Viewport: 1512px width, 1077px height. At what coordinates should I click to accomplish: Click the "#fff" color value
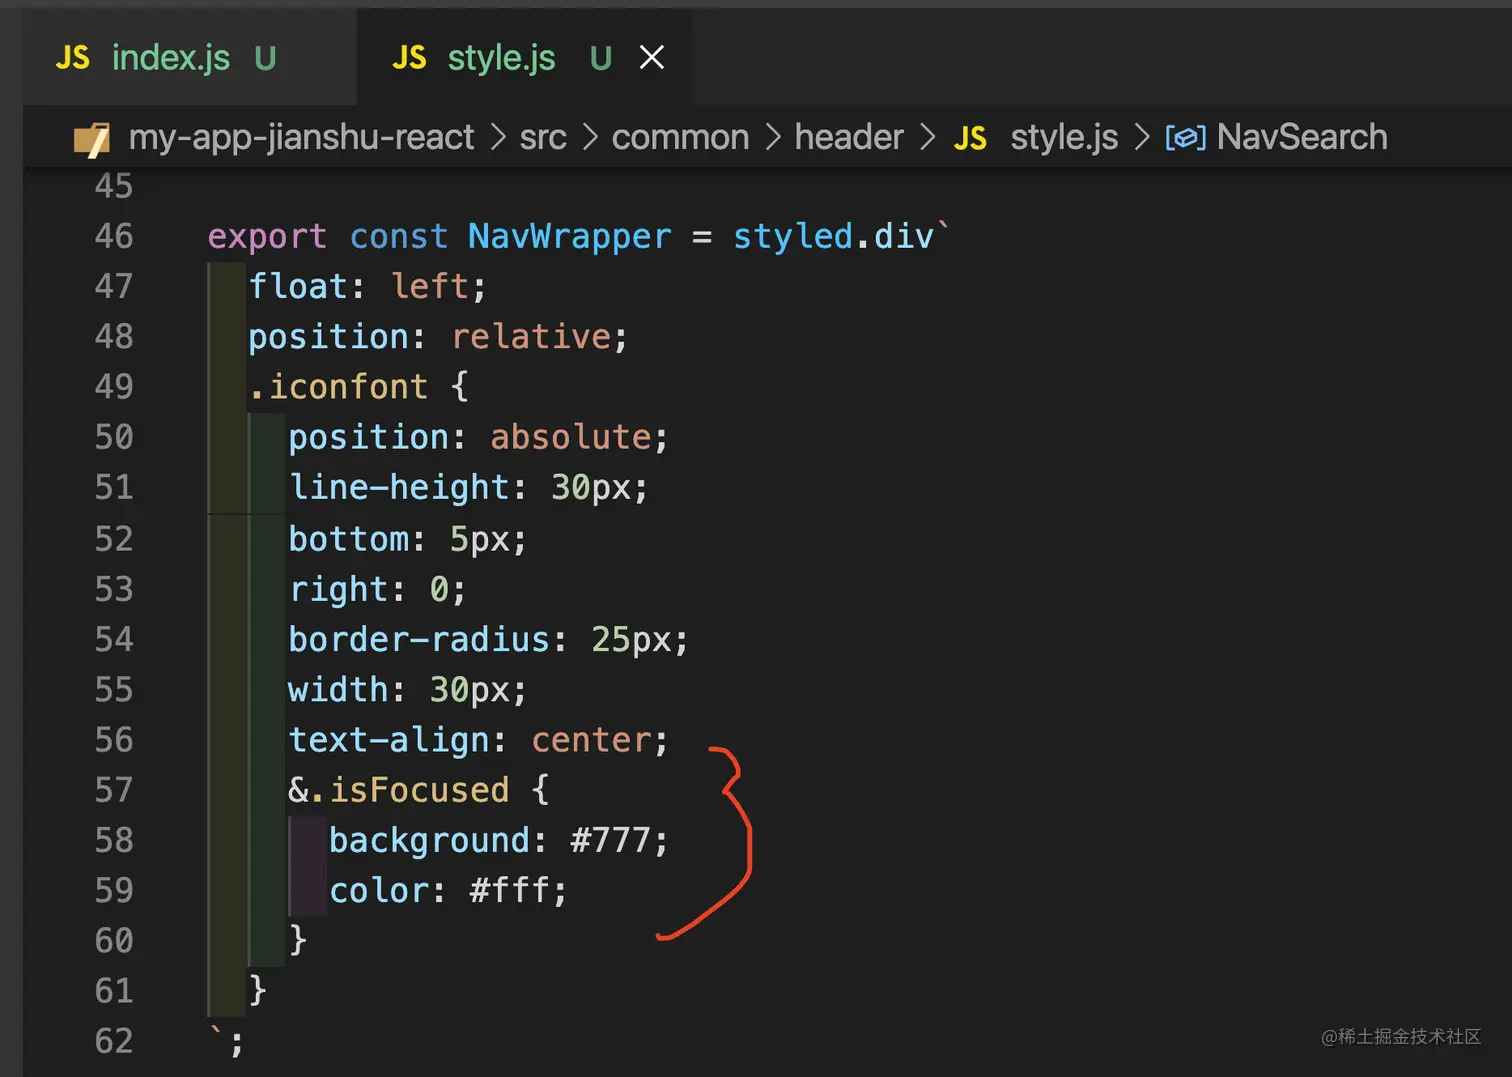click(x=510, y=890)
